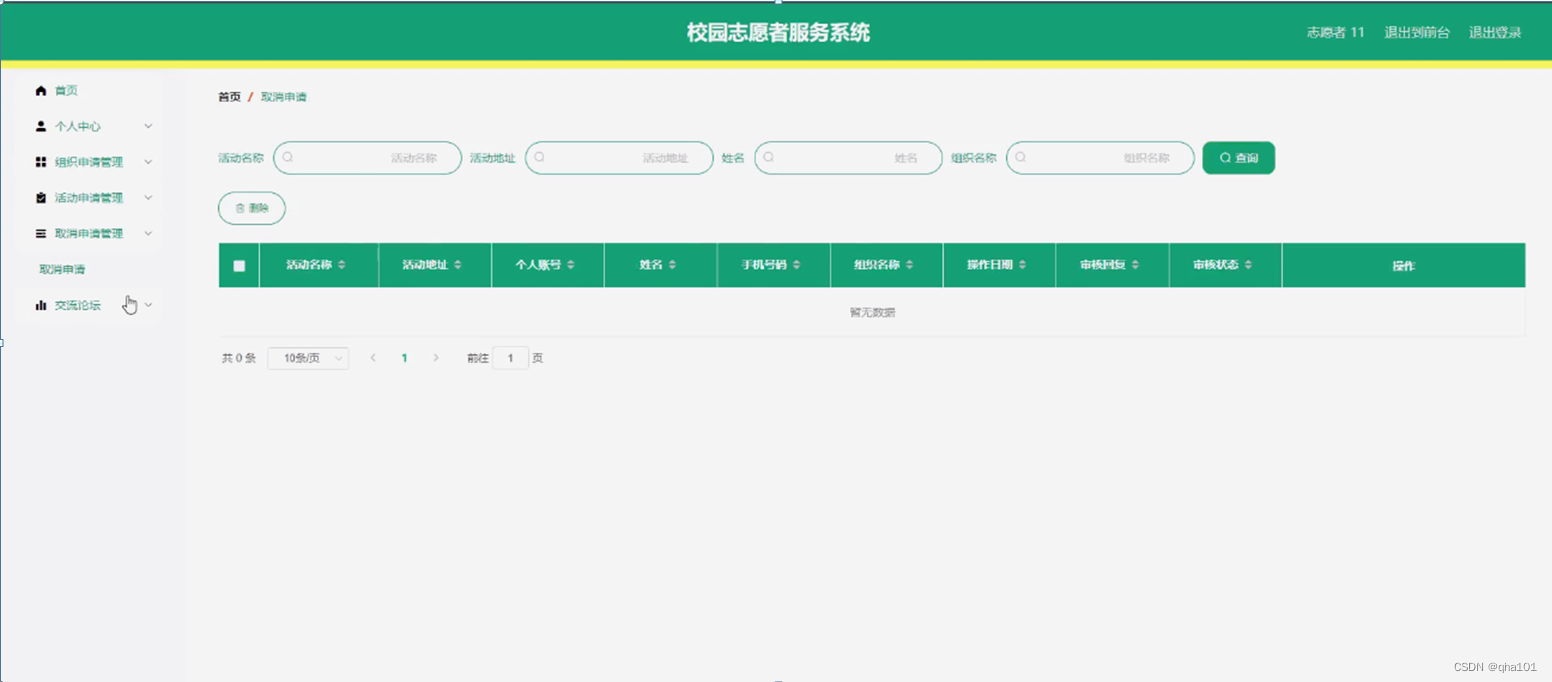Screen dimensions: 1552x682
Task: Sort by 审核状态 column arrows
Action: [x=1249, y=265]
